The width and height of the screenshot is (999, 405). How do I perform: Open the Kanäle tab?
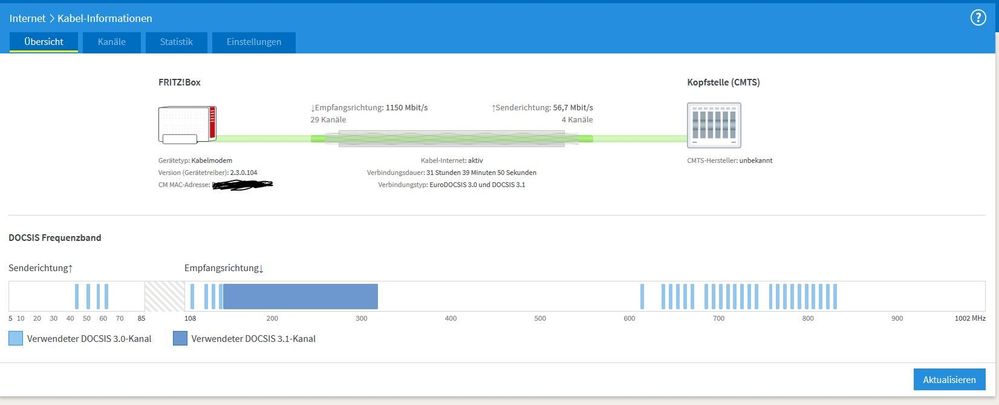[x=111, y=42]
